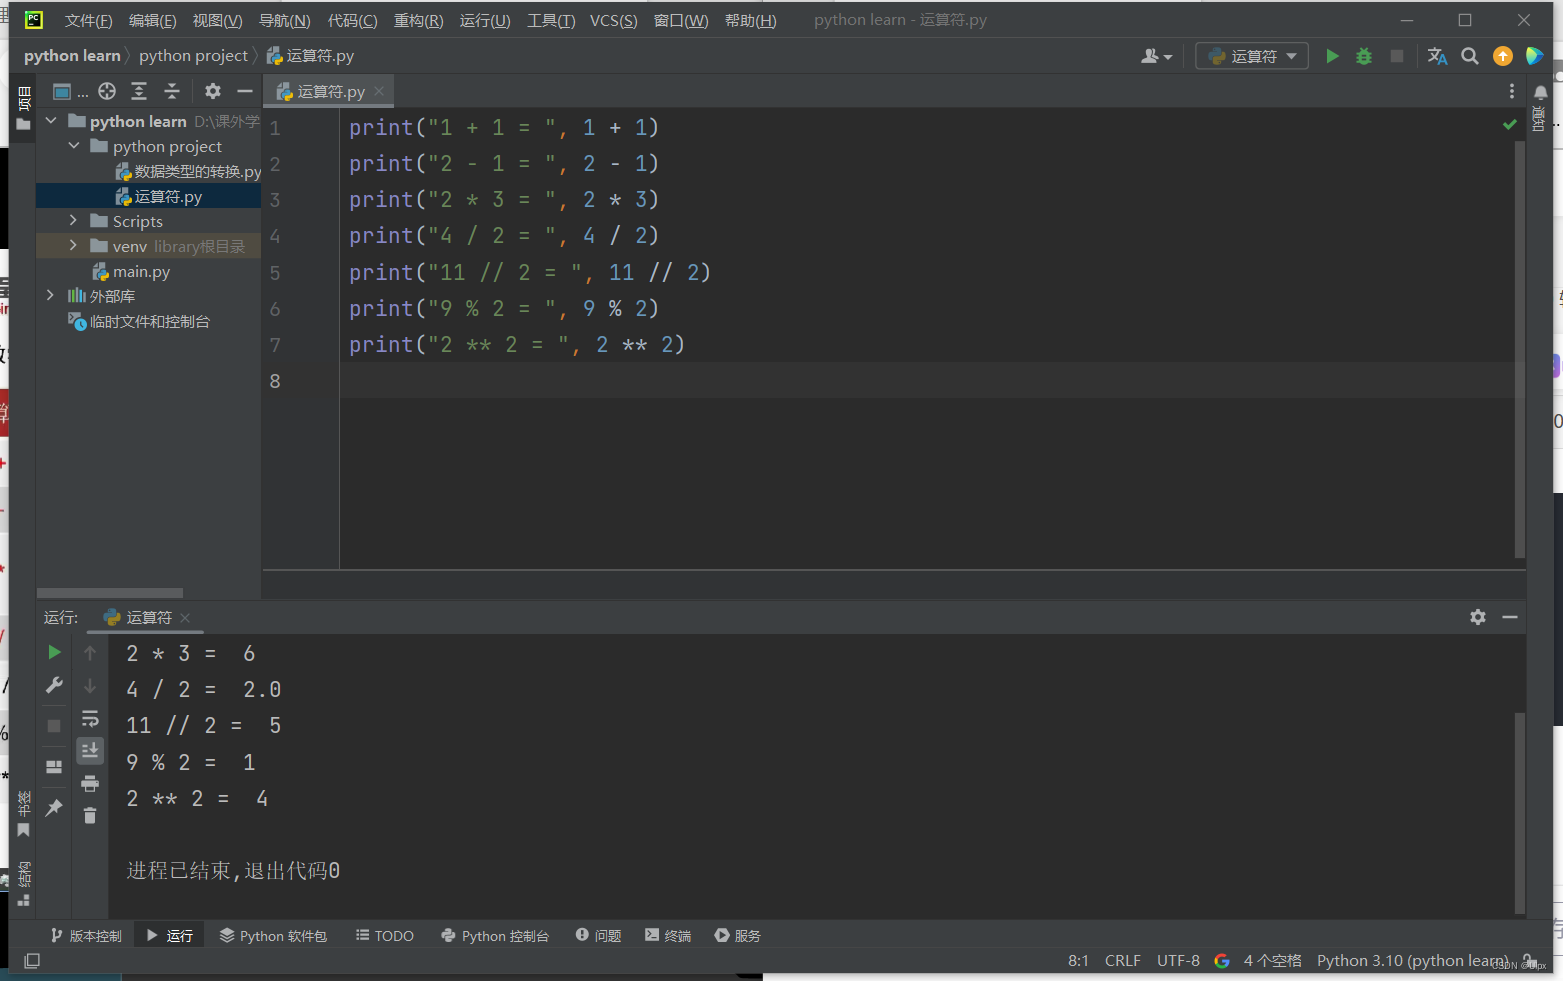Click the locate in project tree icon
The image size is (1563, 981).
[x=107, y=91]
